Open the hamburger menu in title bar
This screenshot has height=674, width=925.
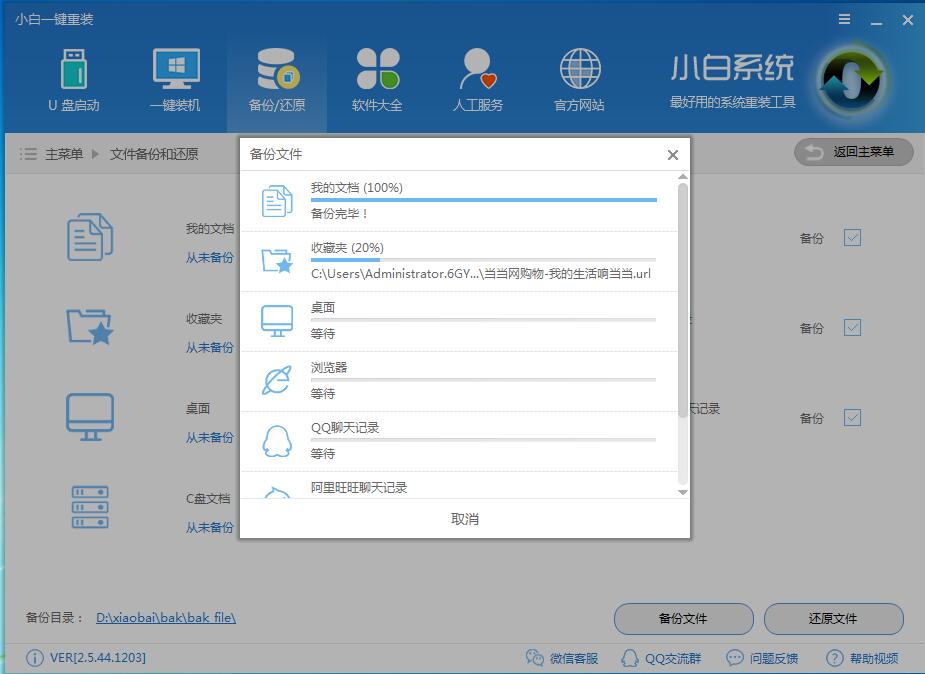point(843,19)
